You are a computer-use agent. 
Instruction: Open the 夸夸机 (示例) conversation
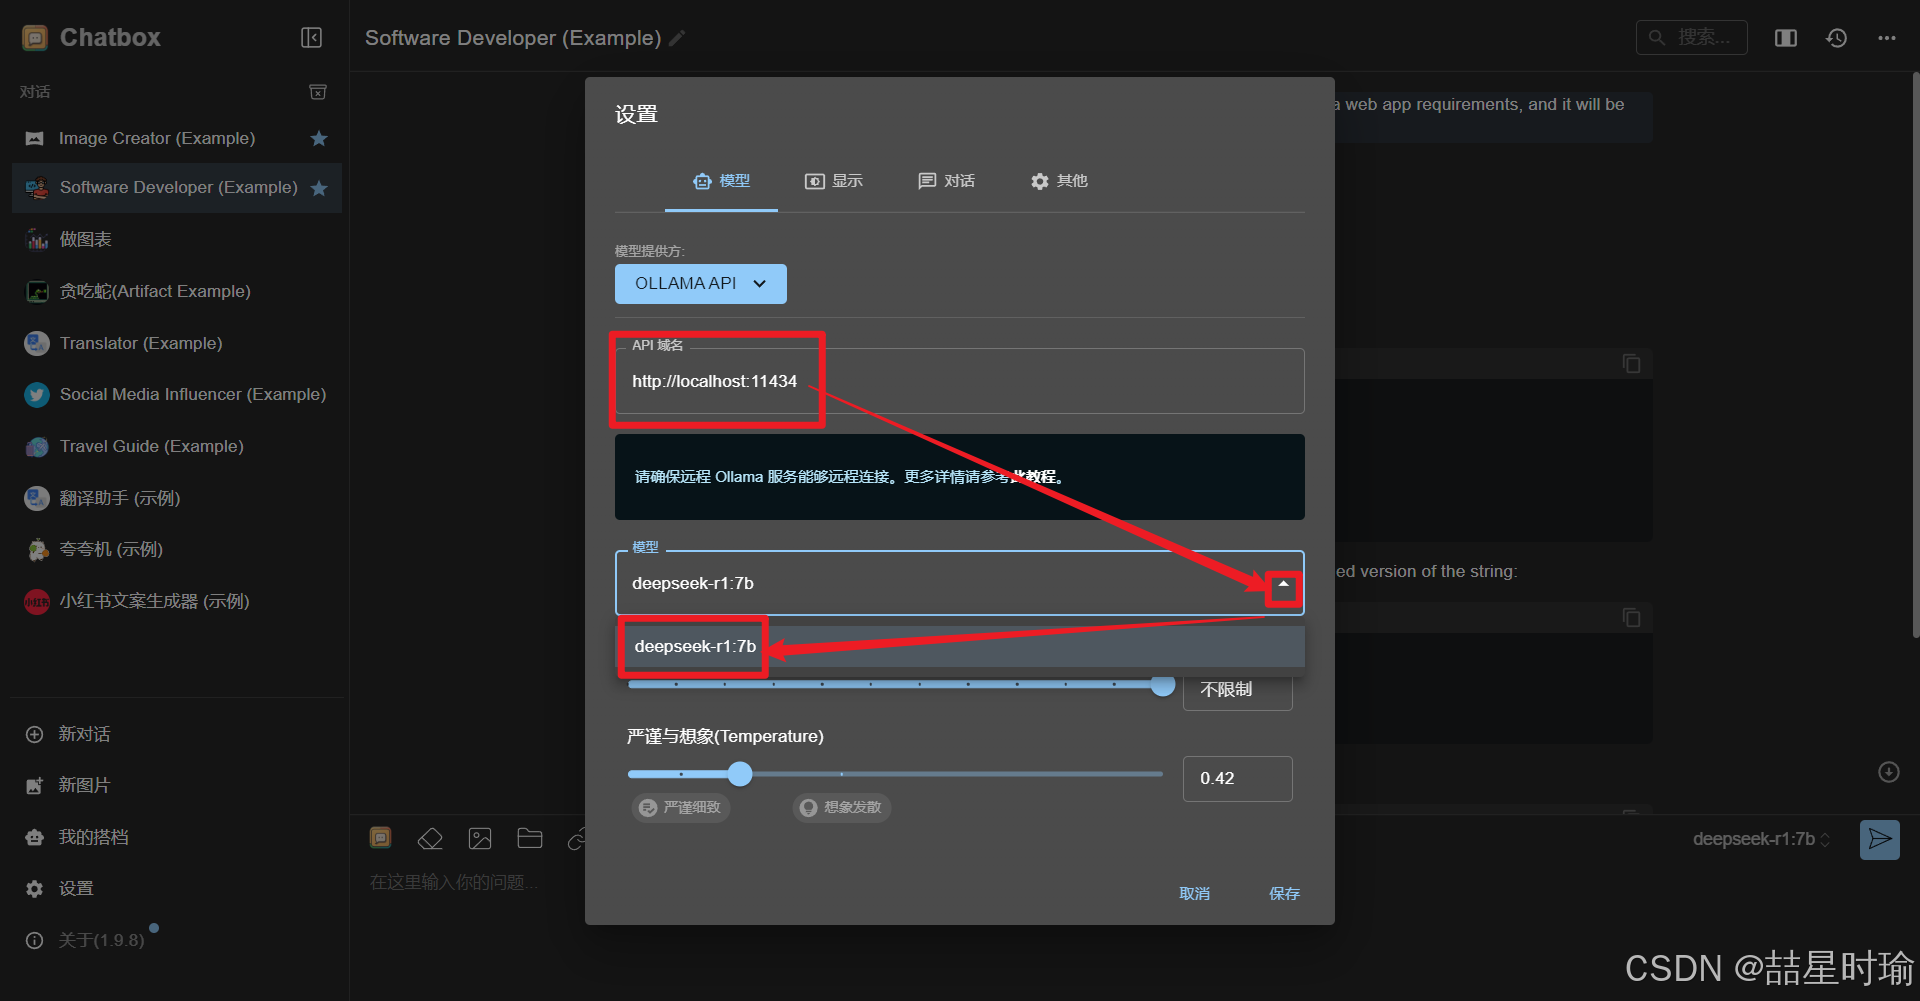click(x=177, y=549)
